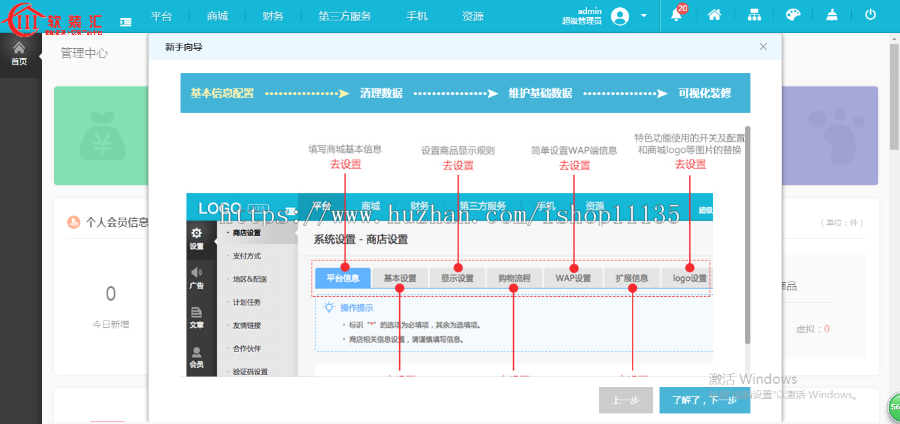Click the 首页 home icon in left sidebar
The height and width of the screenshot is (424, 900).
tap(19, 53)
